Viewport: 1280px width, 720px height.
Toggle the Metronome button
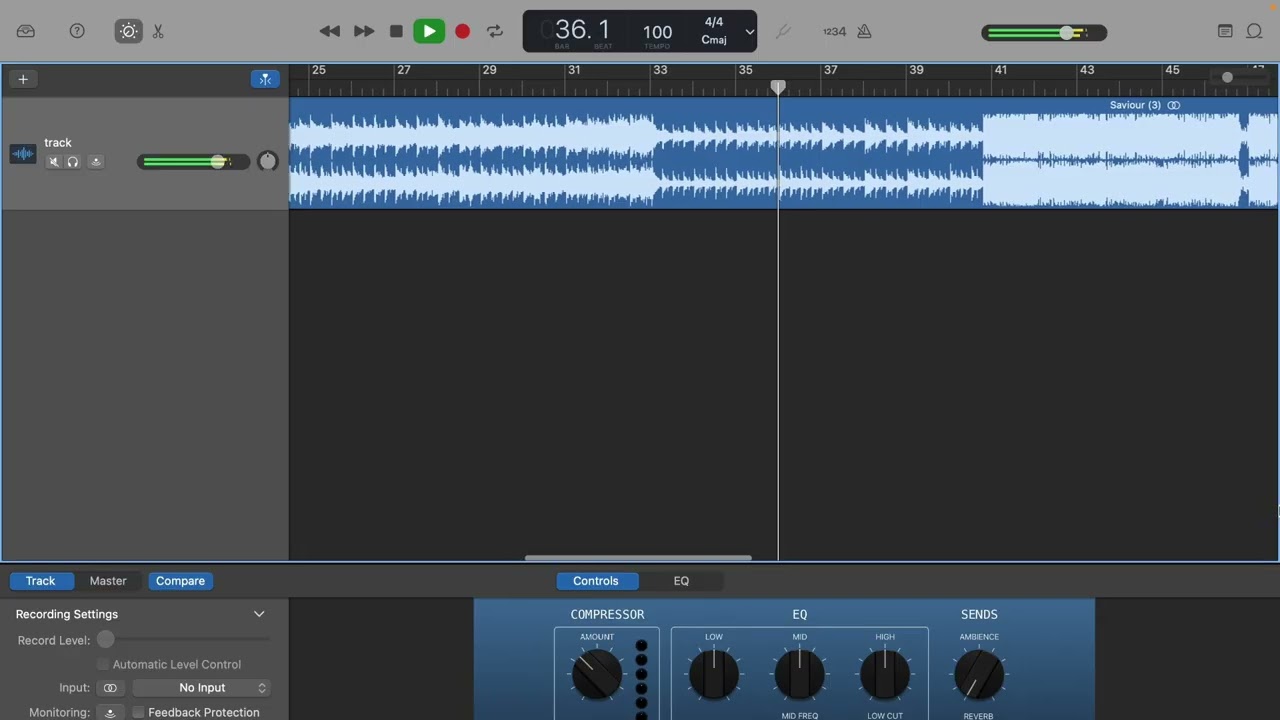[865, 31]
